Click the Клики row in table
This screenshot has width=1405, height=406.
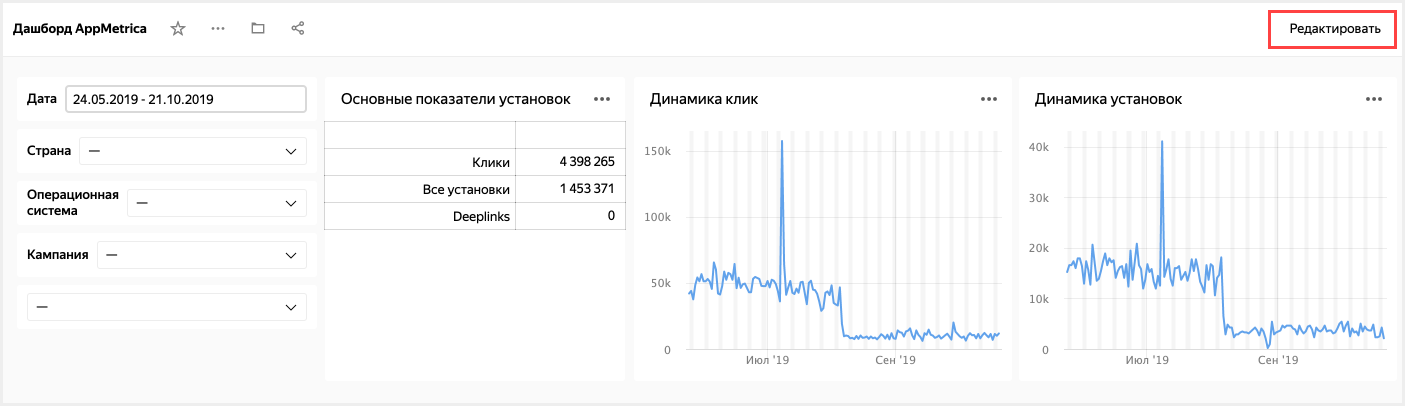tap(475, 162)
